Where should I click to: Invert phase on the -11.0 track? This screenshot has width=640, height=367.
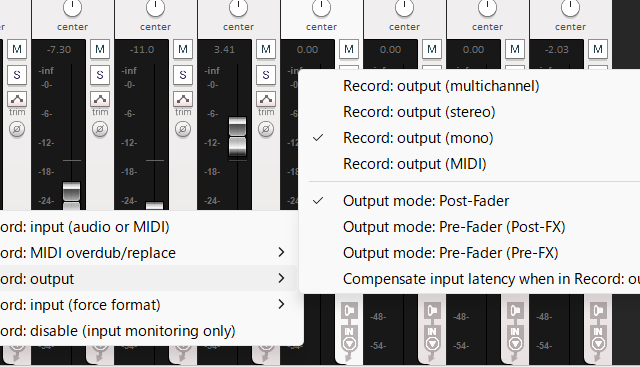(x=182, y=129)
